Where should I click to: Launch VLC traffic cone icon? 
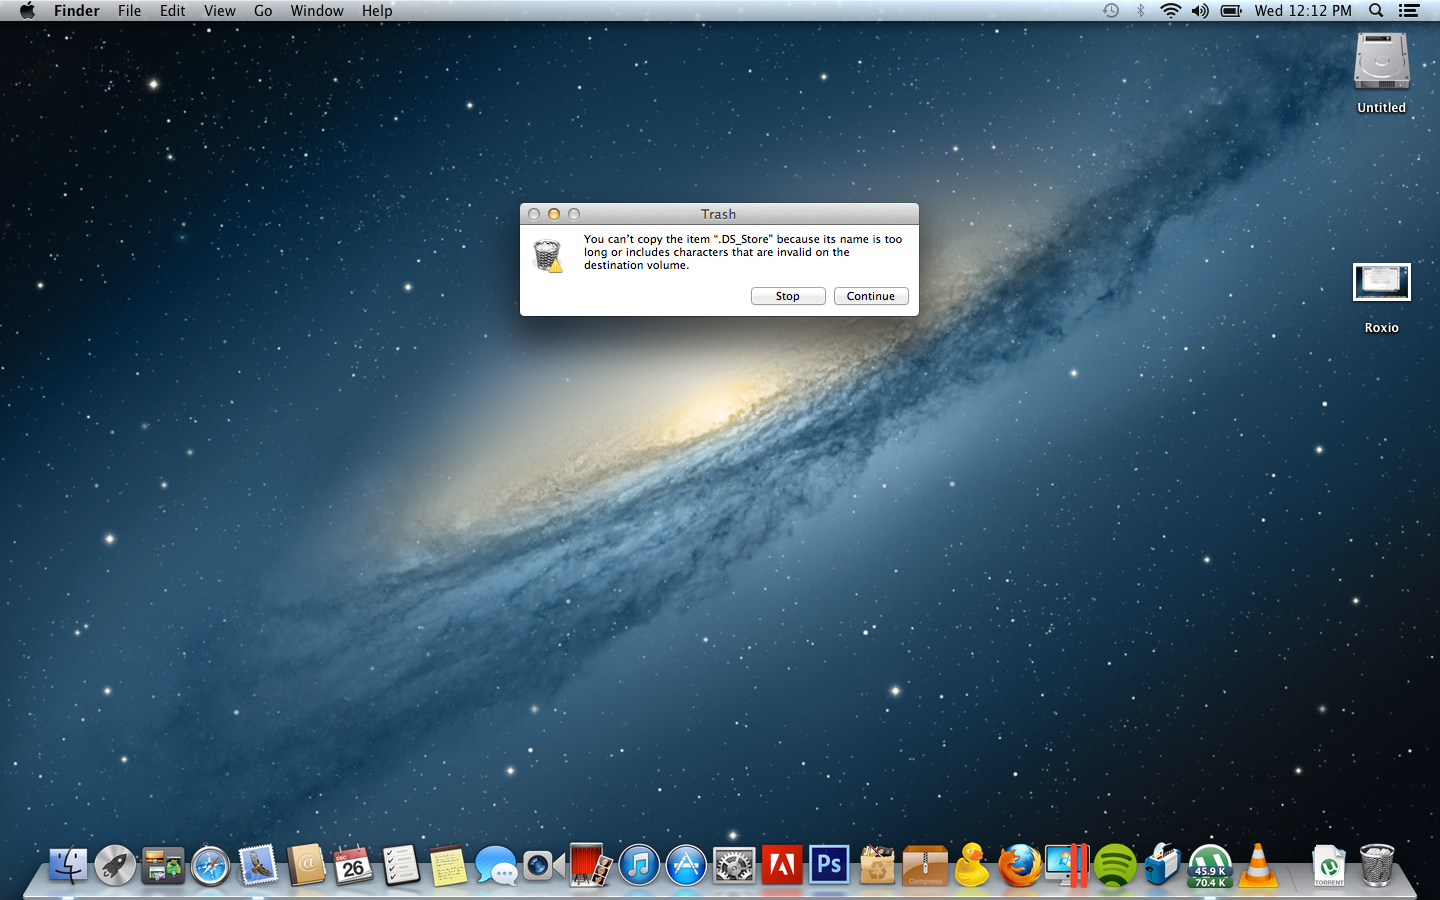coord(1258,866)
